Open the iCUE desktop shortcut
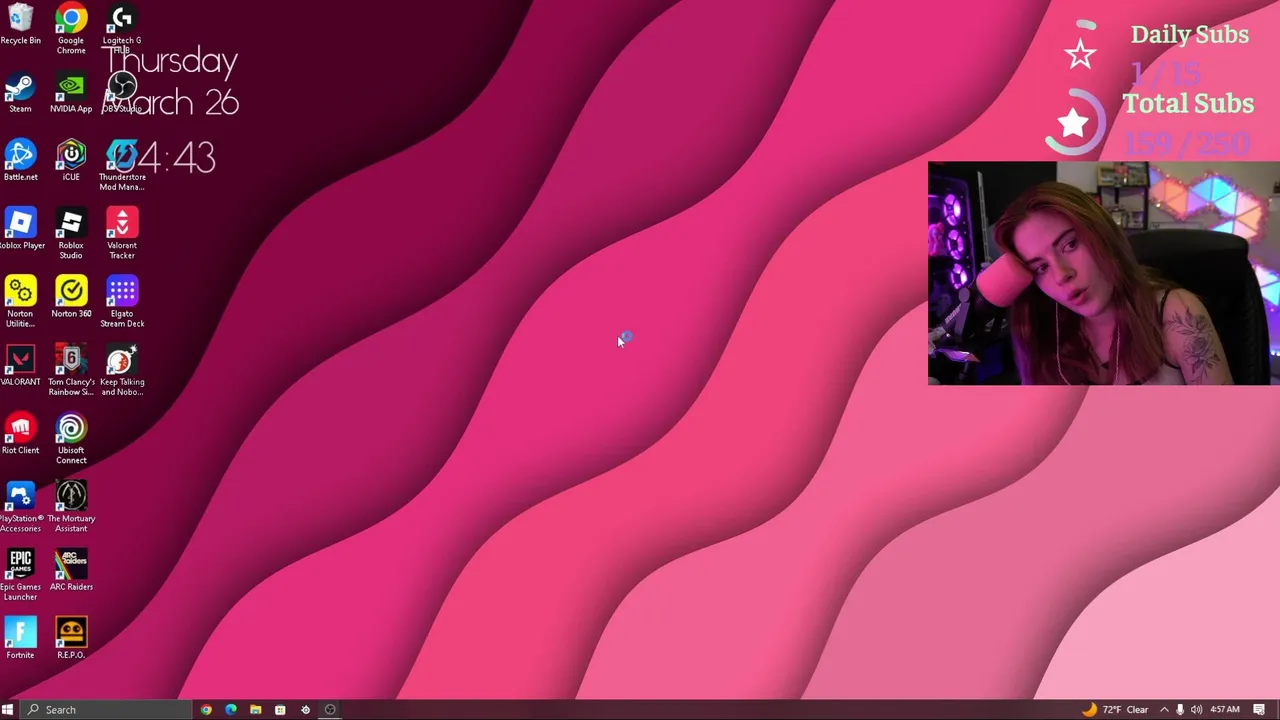1280x720 pixels. click(x=71, y=161)
